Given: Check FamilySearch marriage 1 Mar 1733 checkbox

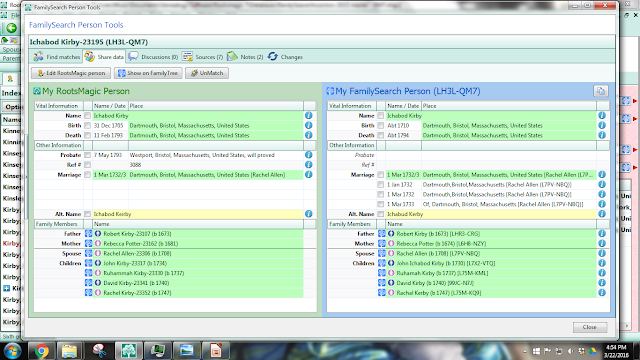Looking at the screenshot, I should (x=380, y=204).
